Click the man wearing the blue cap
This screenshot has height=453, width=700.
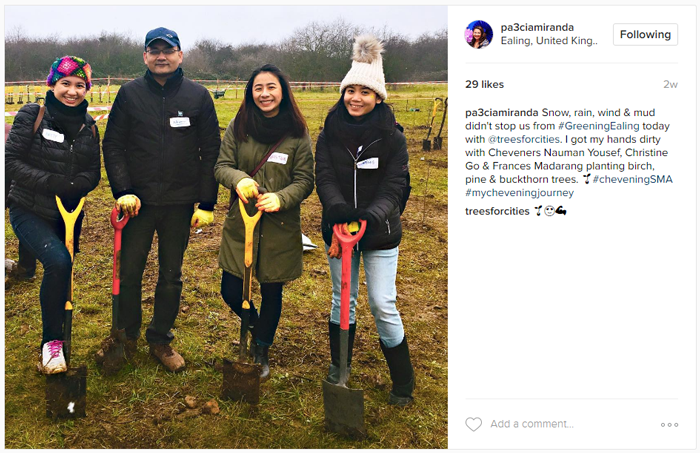(x=161, y=198)
